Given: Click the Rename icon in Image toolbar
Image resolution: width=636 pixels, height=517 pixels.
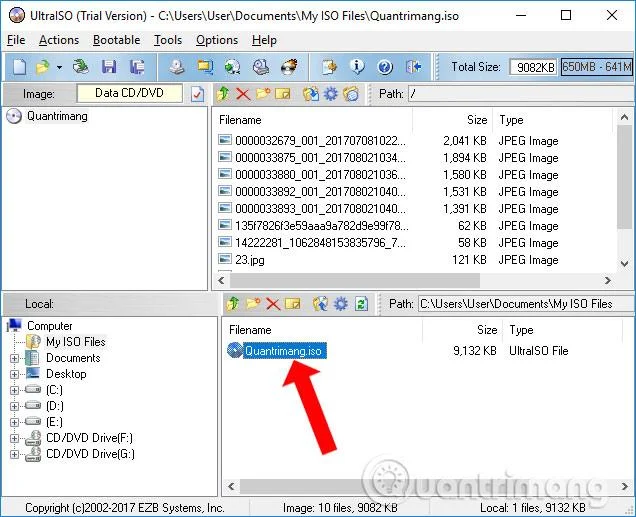Looking at the screenshot, I should click(x=283, y=94).
